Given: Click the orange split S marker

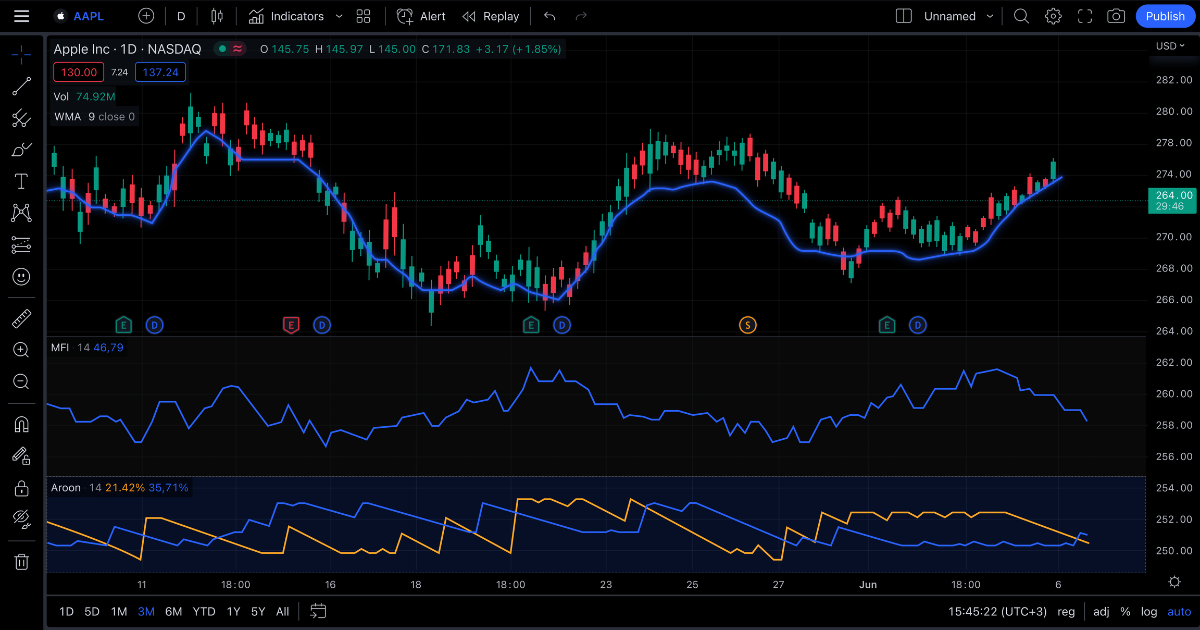Looking at the screenshot, I should click(748, 324).
